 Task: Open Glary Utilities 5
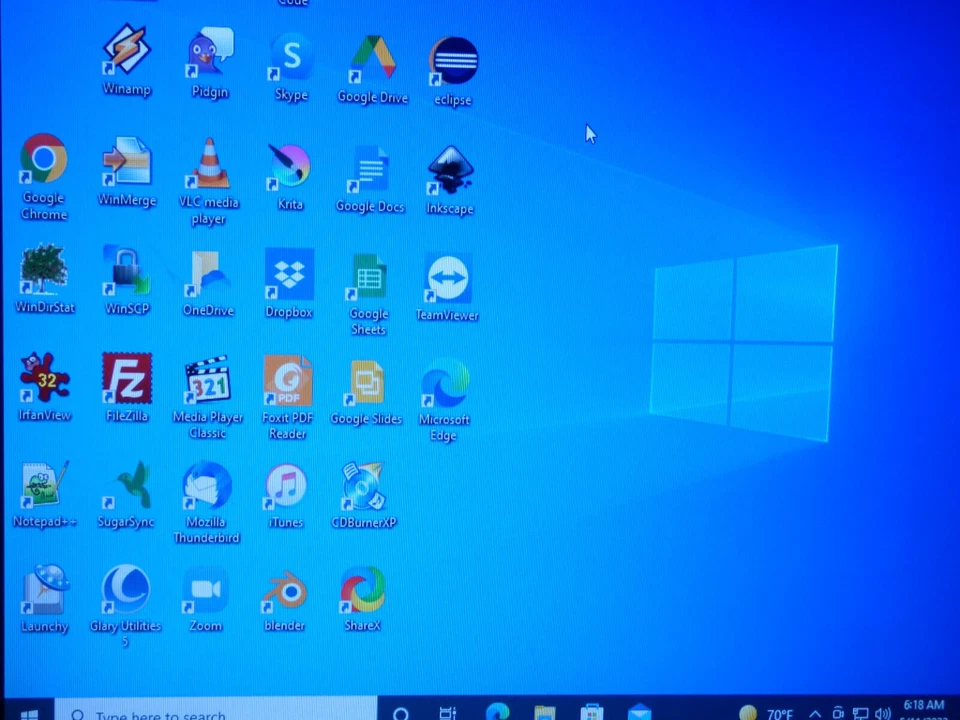[x=126, y=588]
